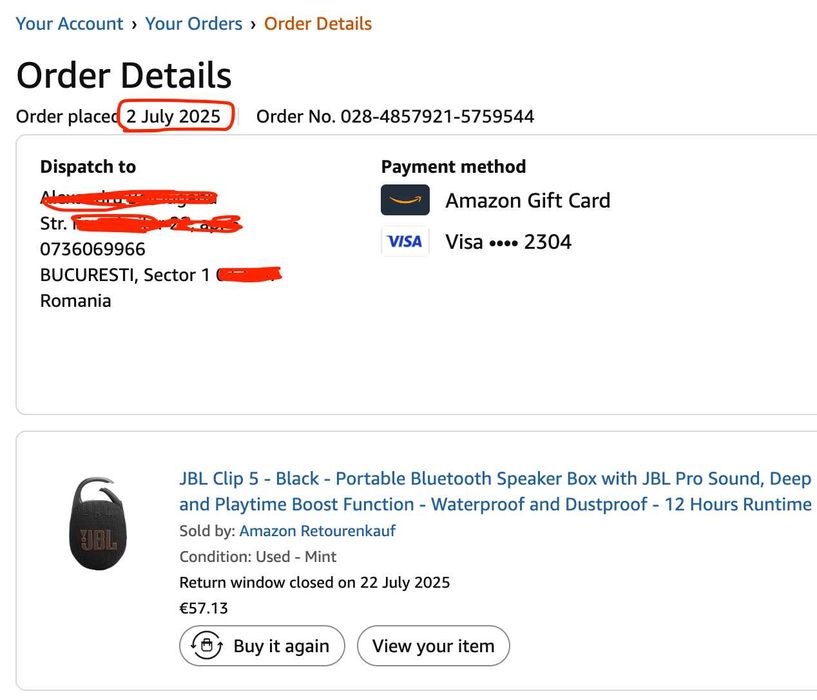Click the Buy it again button label
The width and height of the screenshot is (817, 700).
pyautogui.click(x=281, y=646)
